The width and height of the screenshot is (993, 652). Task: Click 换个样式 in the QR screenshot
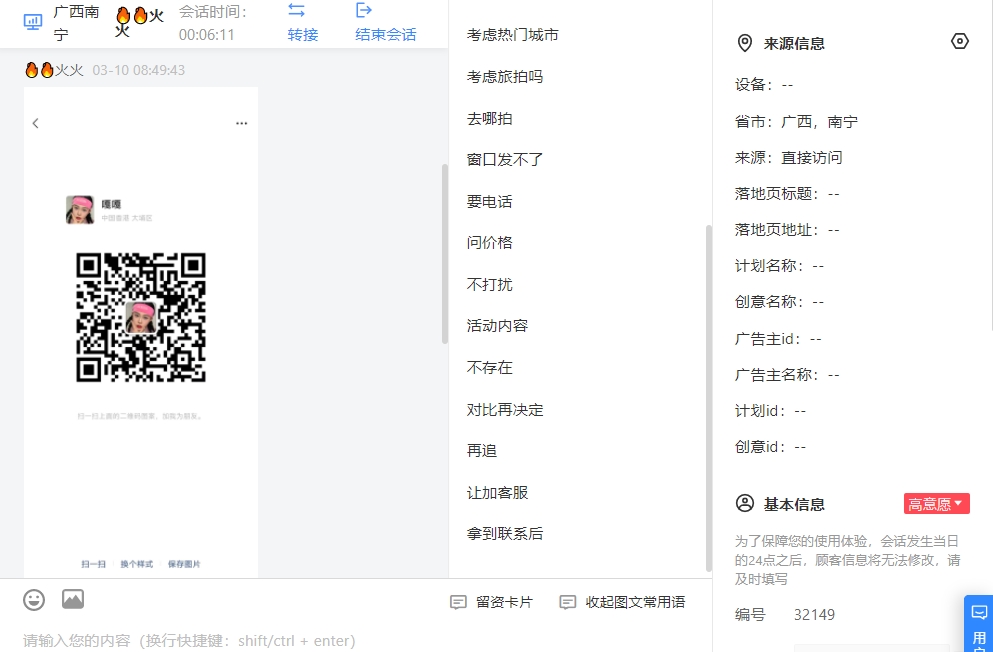(x=136, y=564)
